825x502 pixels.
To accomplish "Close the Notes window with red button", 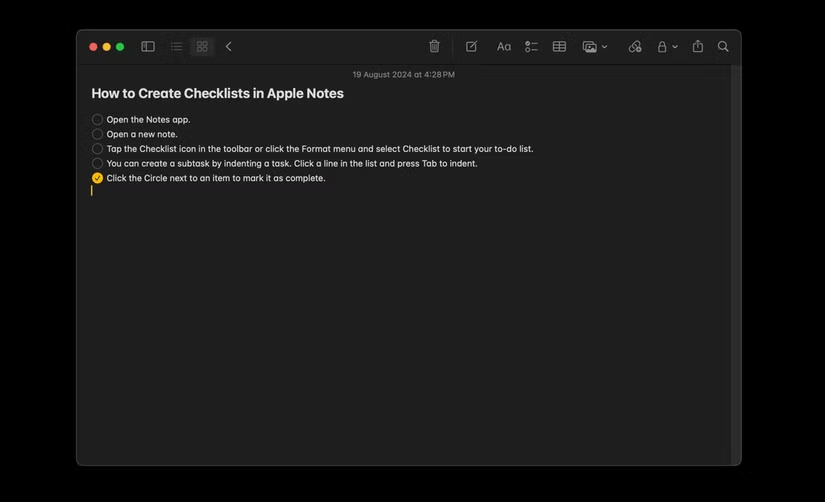I will pos(93,47).
